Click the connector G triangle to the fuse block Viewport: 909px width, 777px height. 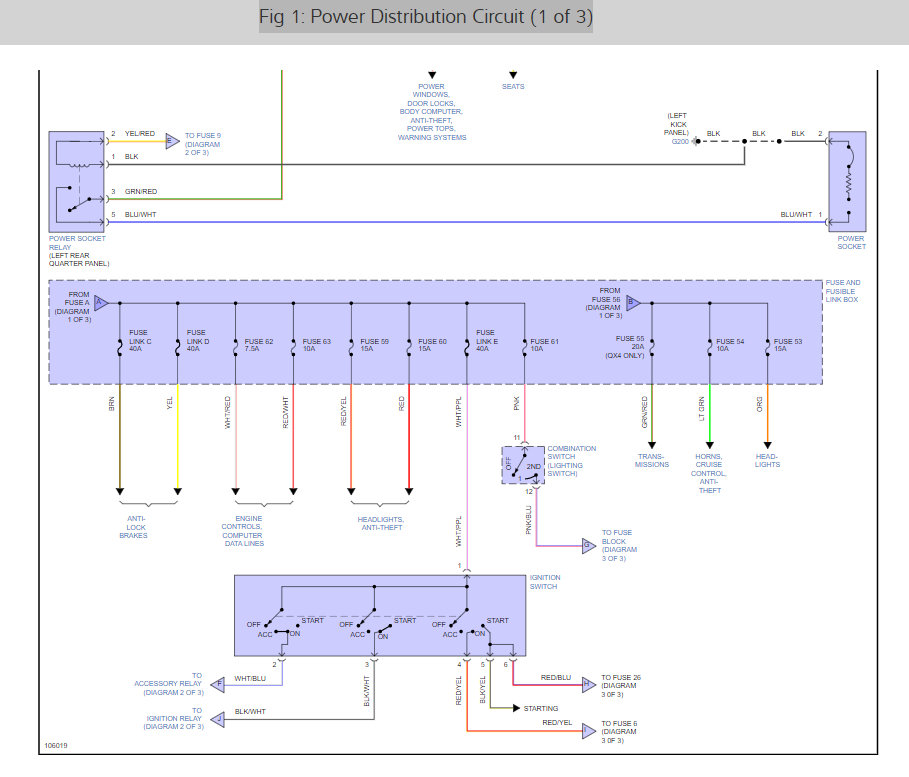pos(589,546)
